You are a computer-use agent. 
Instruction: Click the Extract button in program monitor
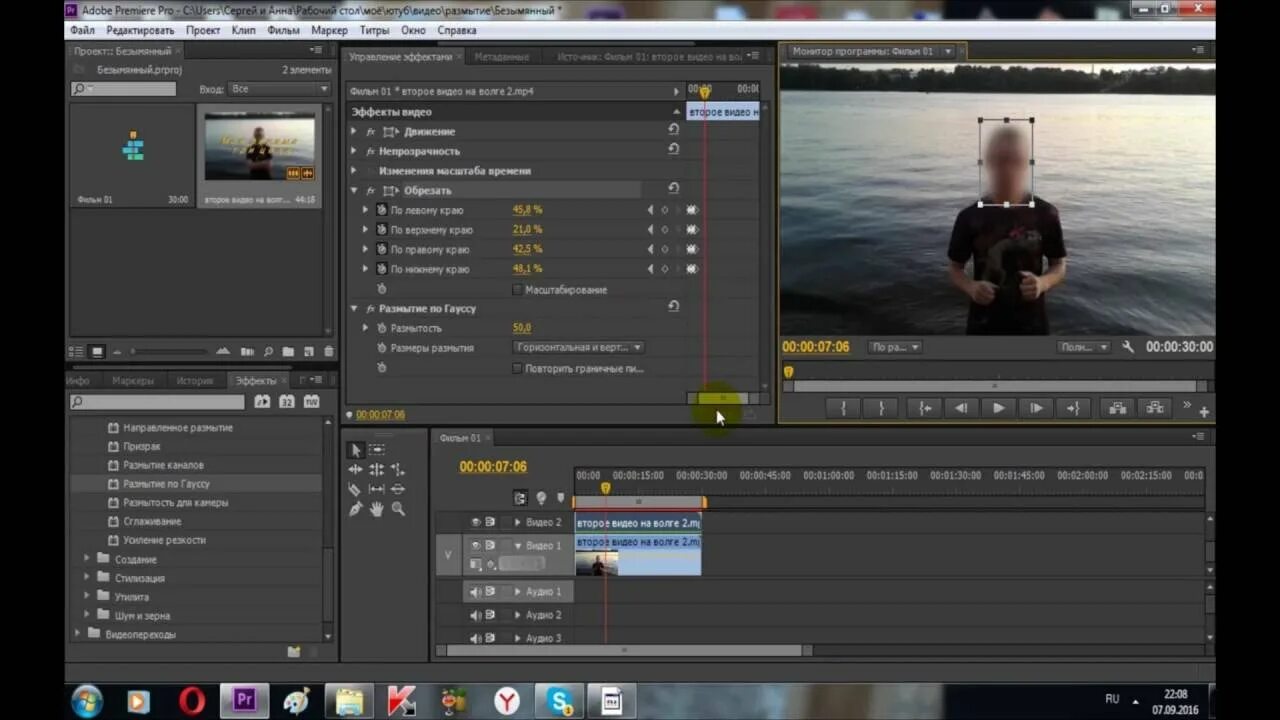click(1155, 408)
